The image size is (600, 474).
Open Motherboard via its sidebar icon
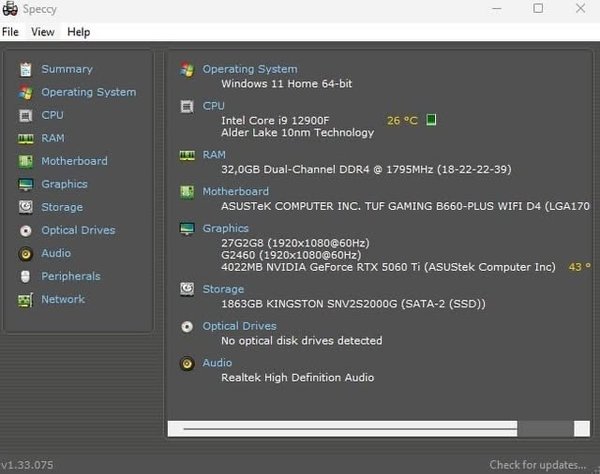coord(25,161)
